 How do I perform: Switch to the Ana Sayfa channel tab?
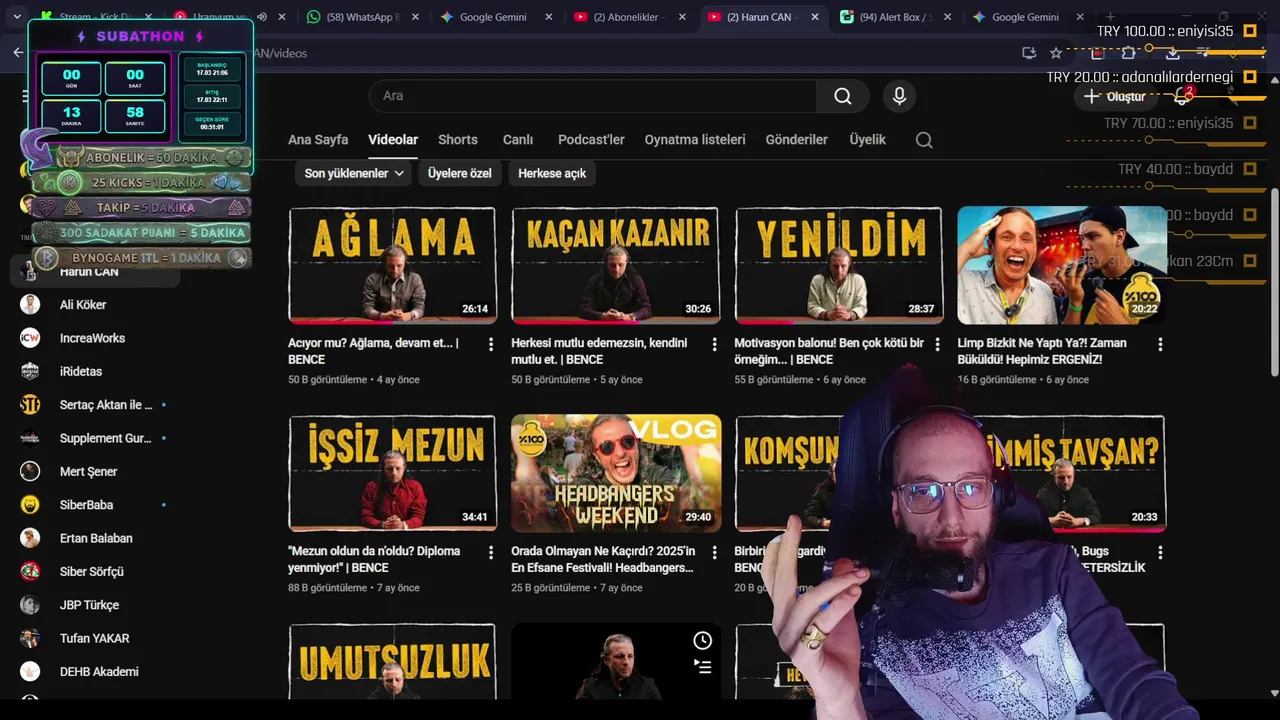tap(318, 140)
